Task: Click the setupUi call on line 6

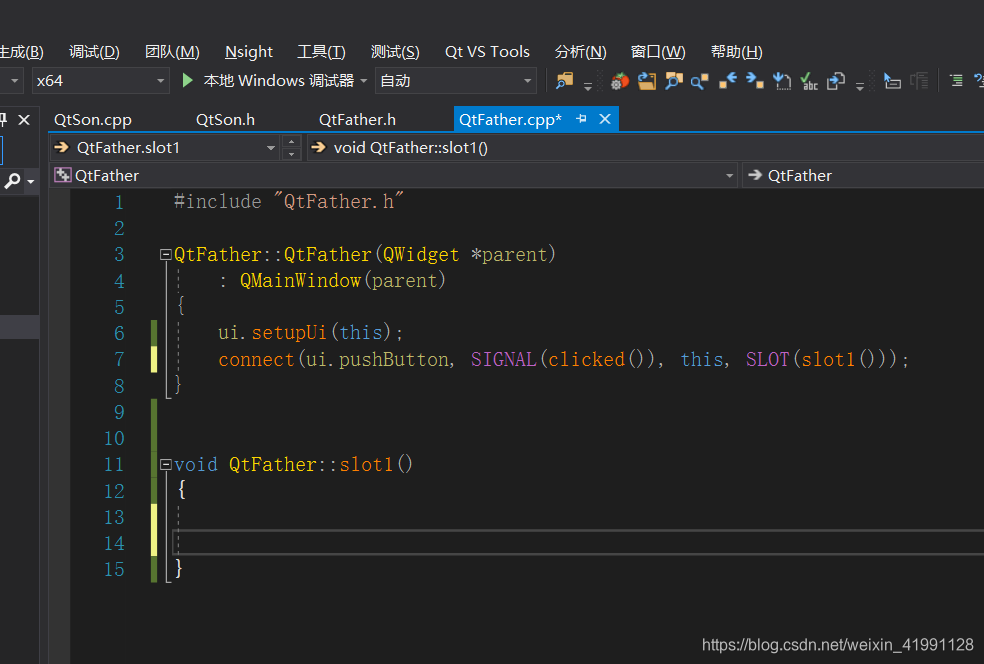Action: 289,332
